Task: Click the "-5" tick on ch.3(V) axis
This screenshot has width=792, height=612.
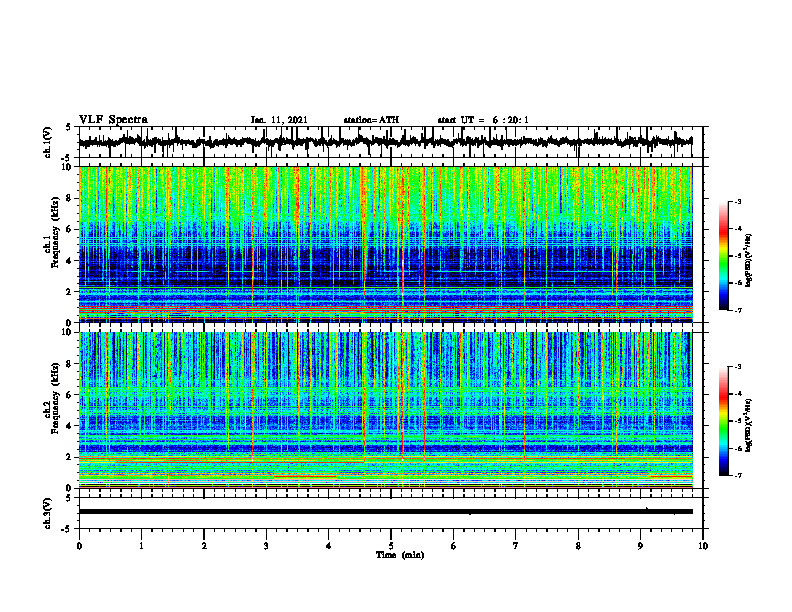Action: pyautogui.click(x=67, y=529)
